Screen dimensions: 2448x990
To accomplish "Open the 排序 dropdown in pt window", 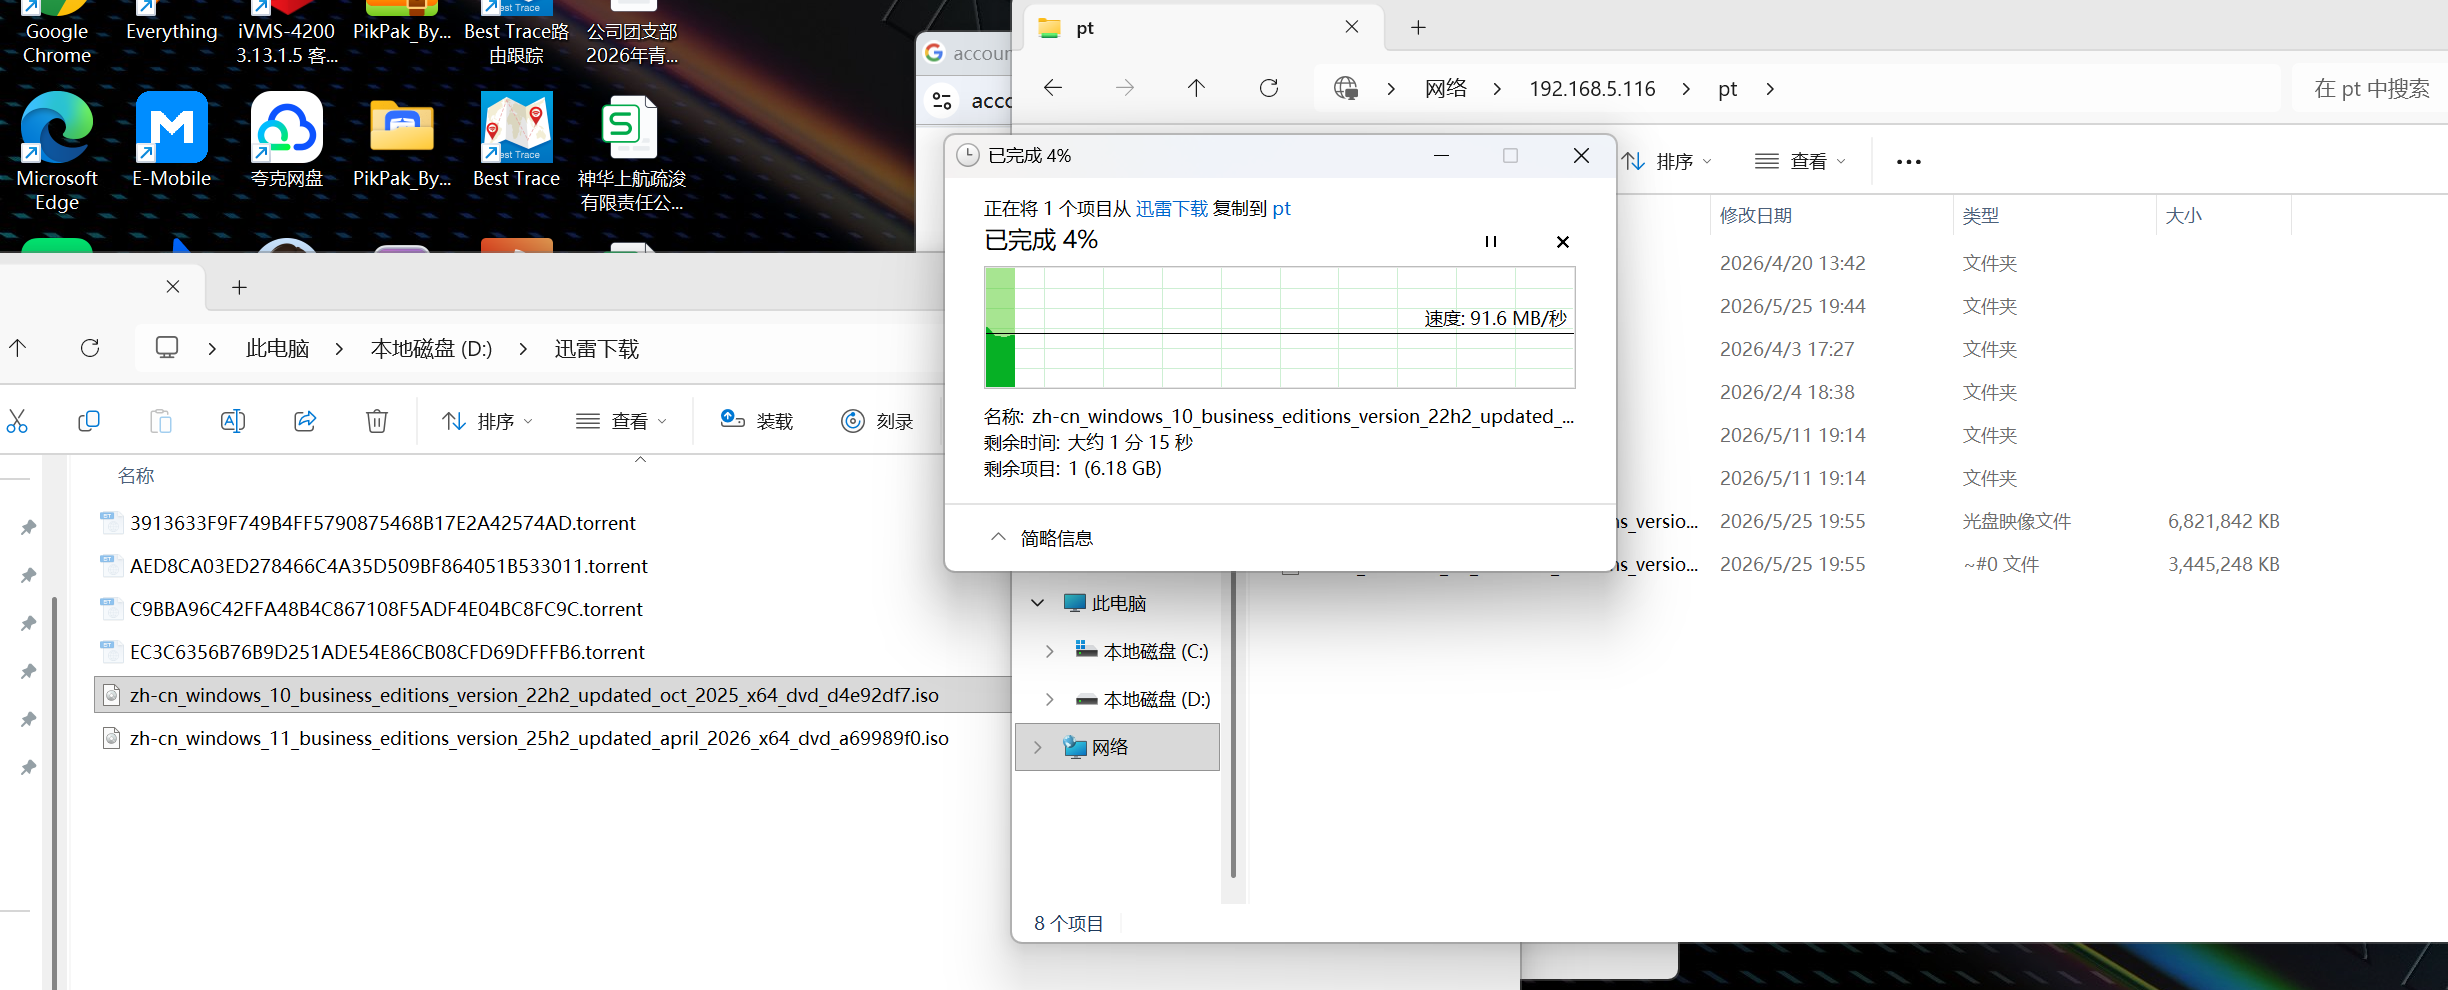I will click(1667, 161).
